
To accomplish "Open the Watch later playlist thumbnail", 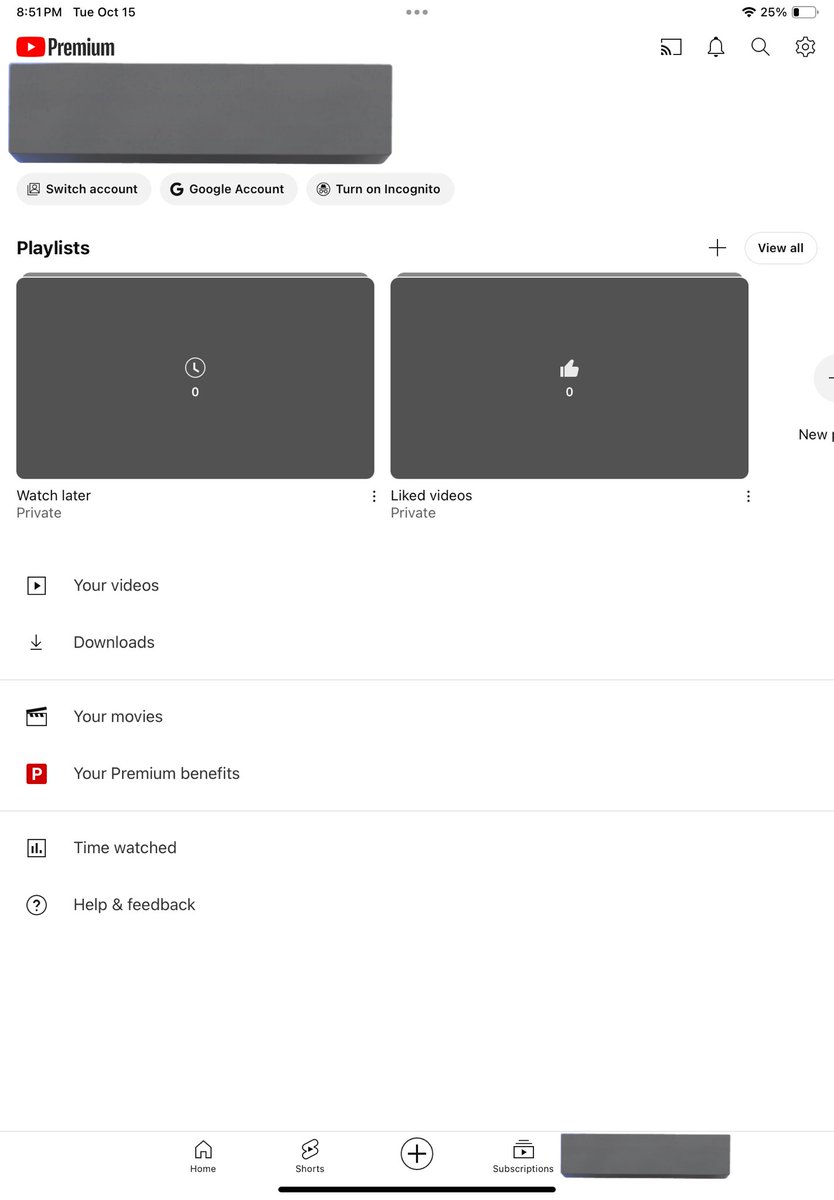I will click(195, 378).
